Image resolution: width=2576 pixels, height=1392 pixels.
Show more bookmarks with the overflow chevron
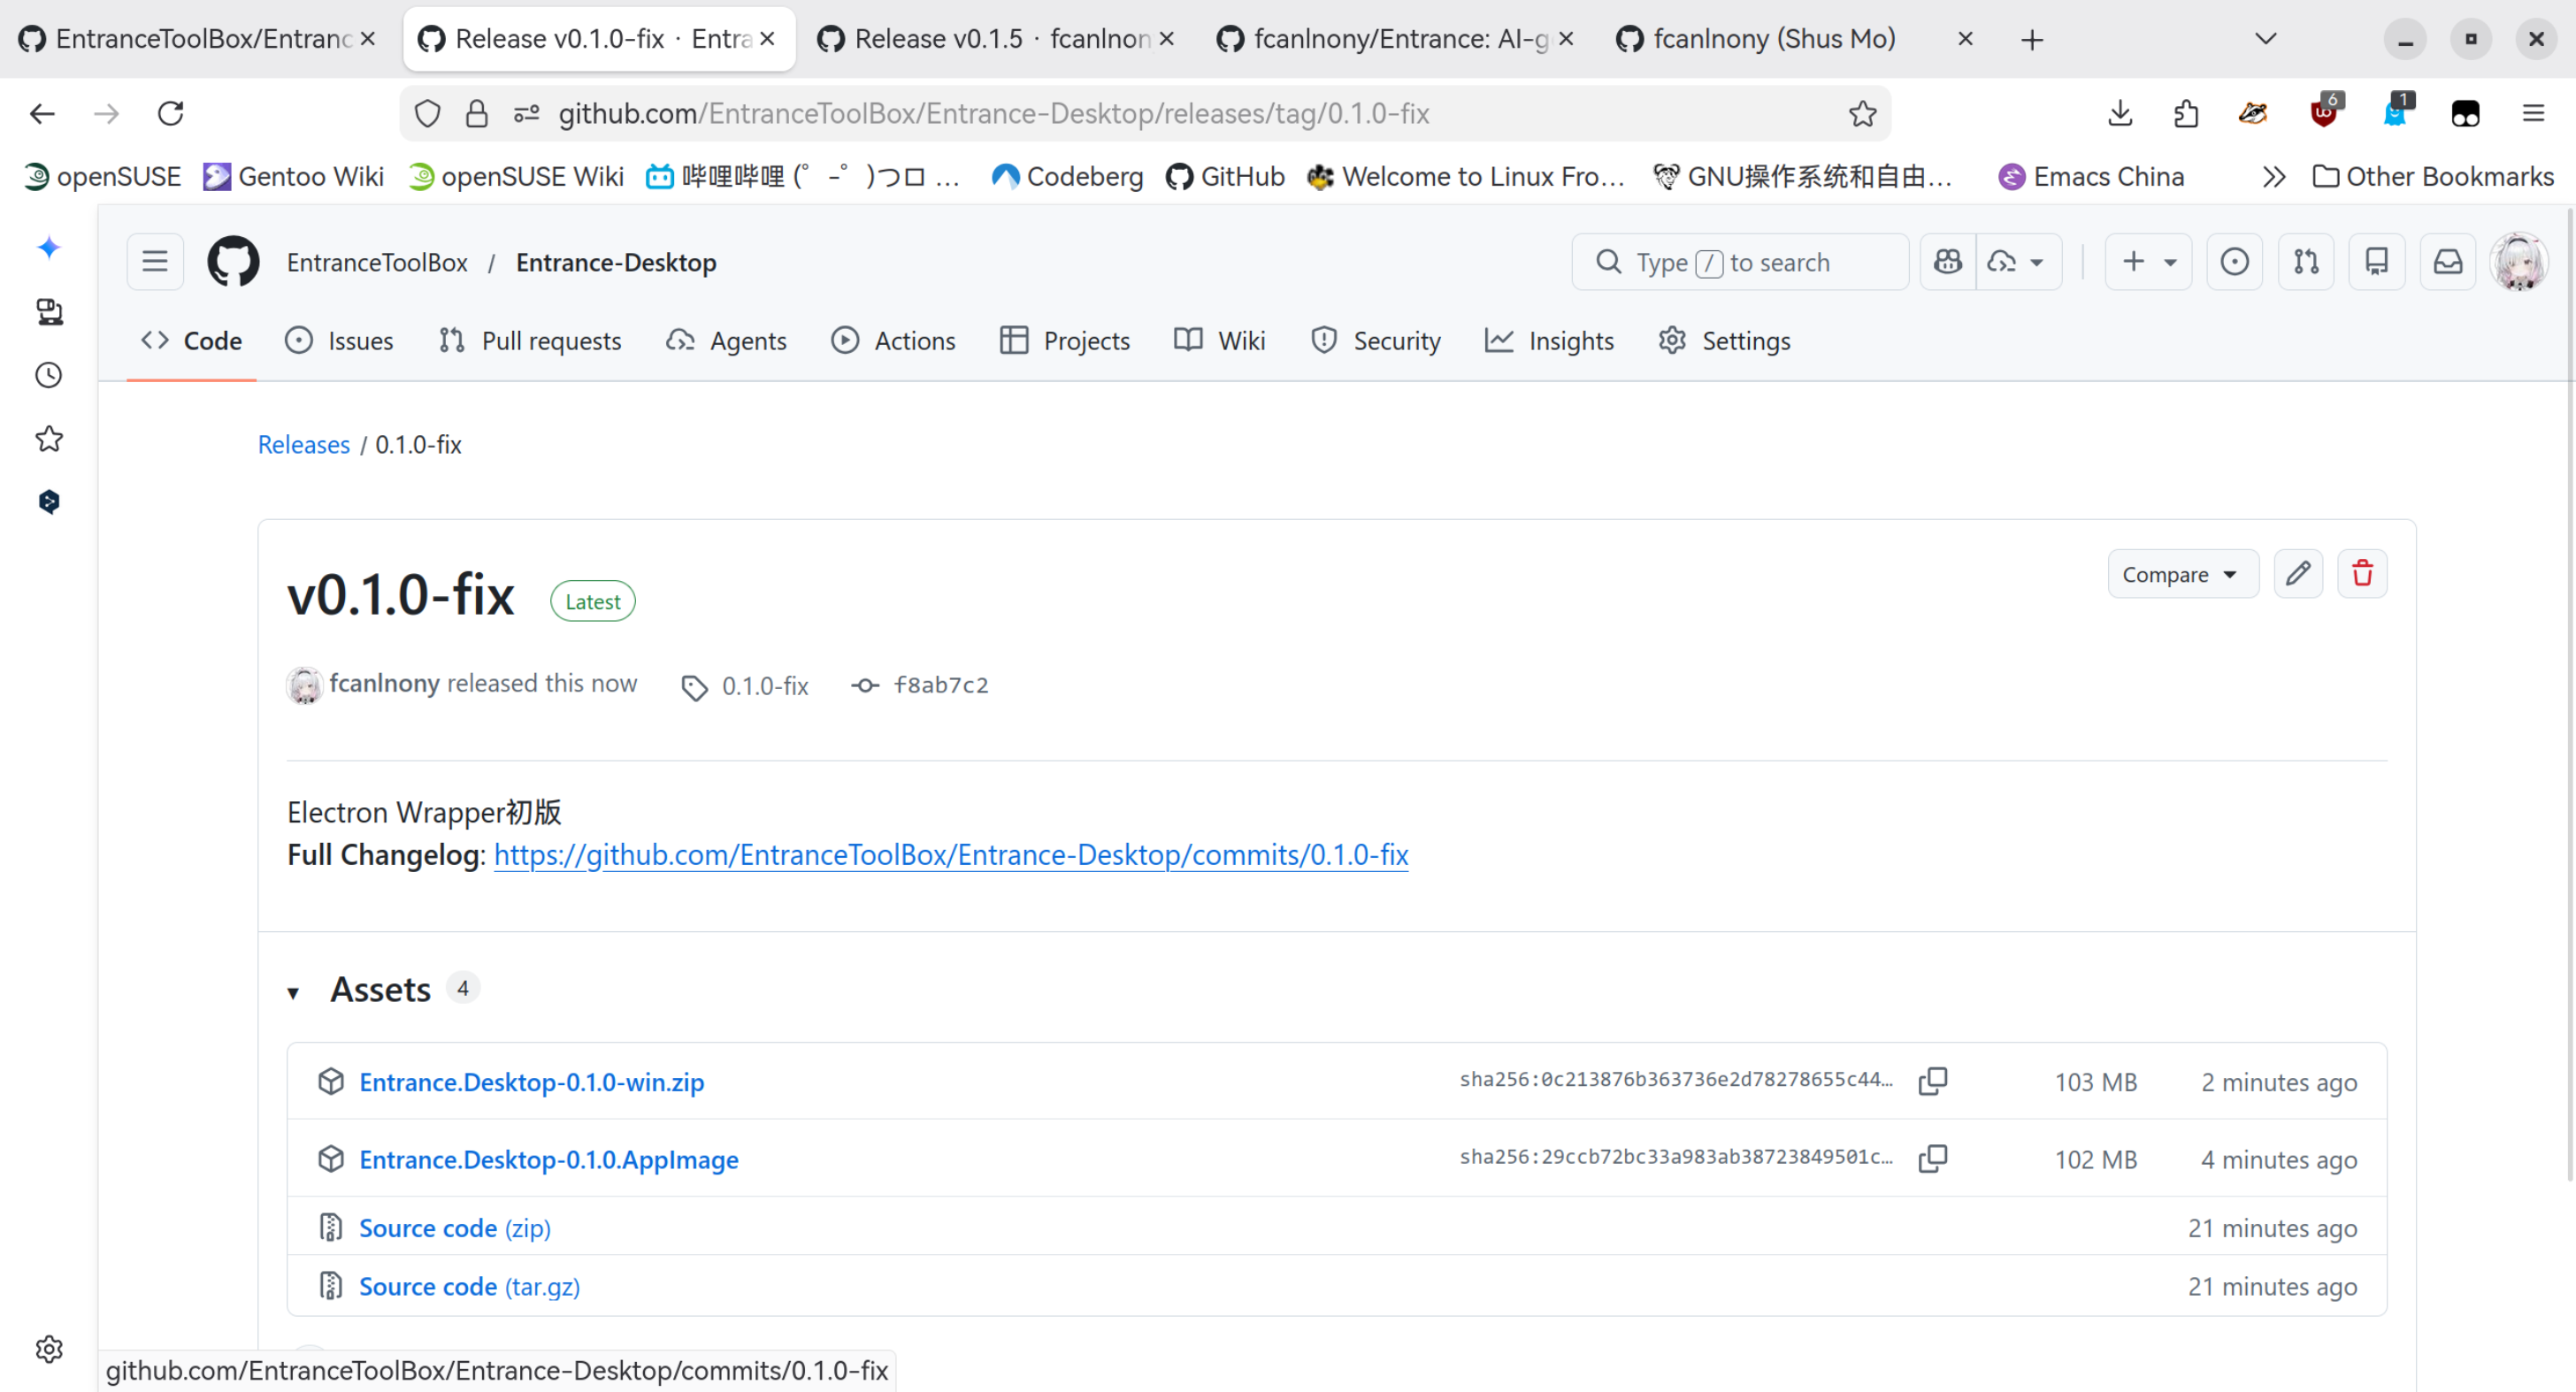[2273, 177]
